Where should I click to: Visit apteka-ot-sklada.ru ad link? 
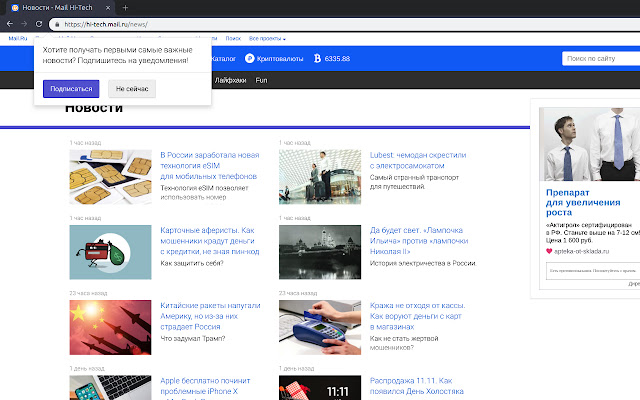pos(581,251)
